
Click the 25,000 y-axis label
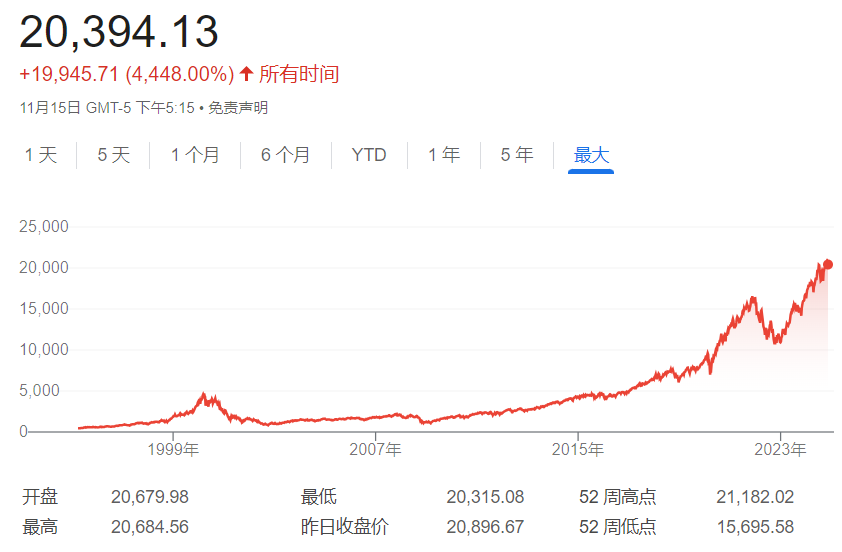tap(44, 227)
